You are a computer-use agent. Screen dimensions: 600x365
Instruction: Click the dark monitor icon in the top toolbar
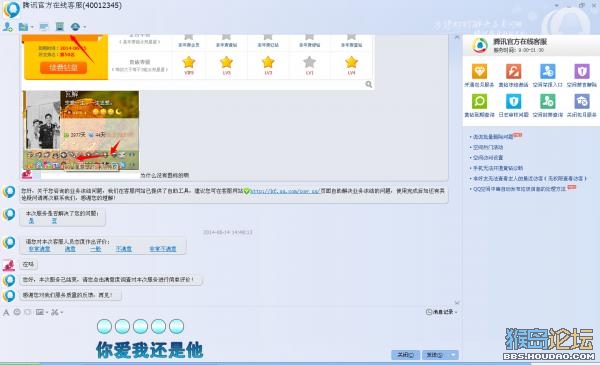[60, 26]
